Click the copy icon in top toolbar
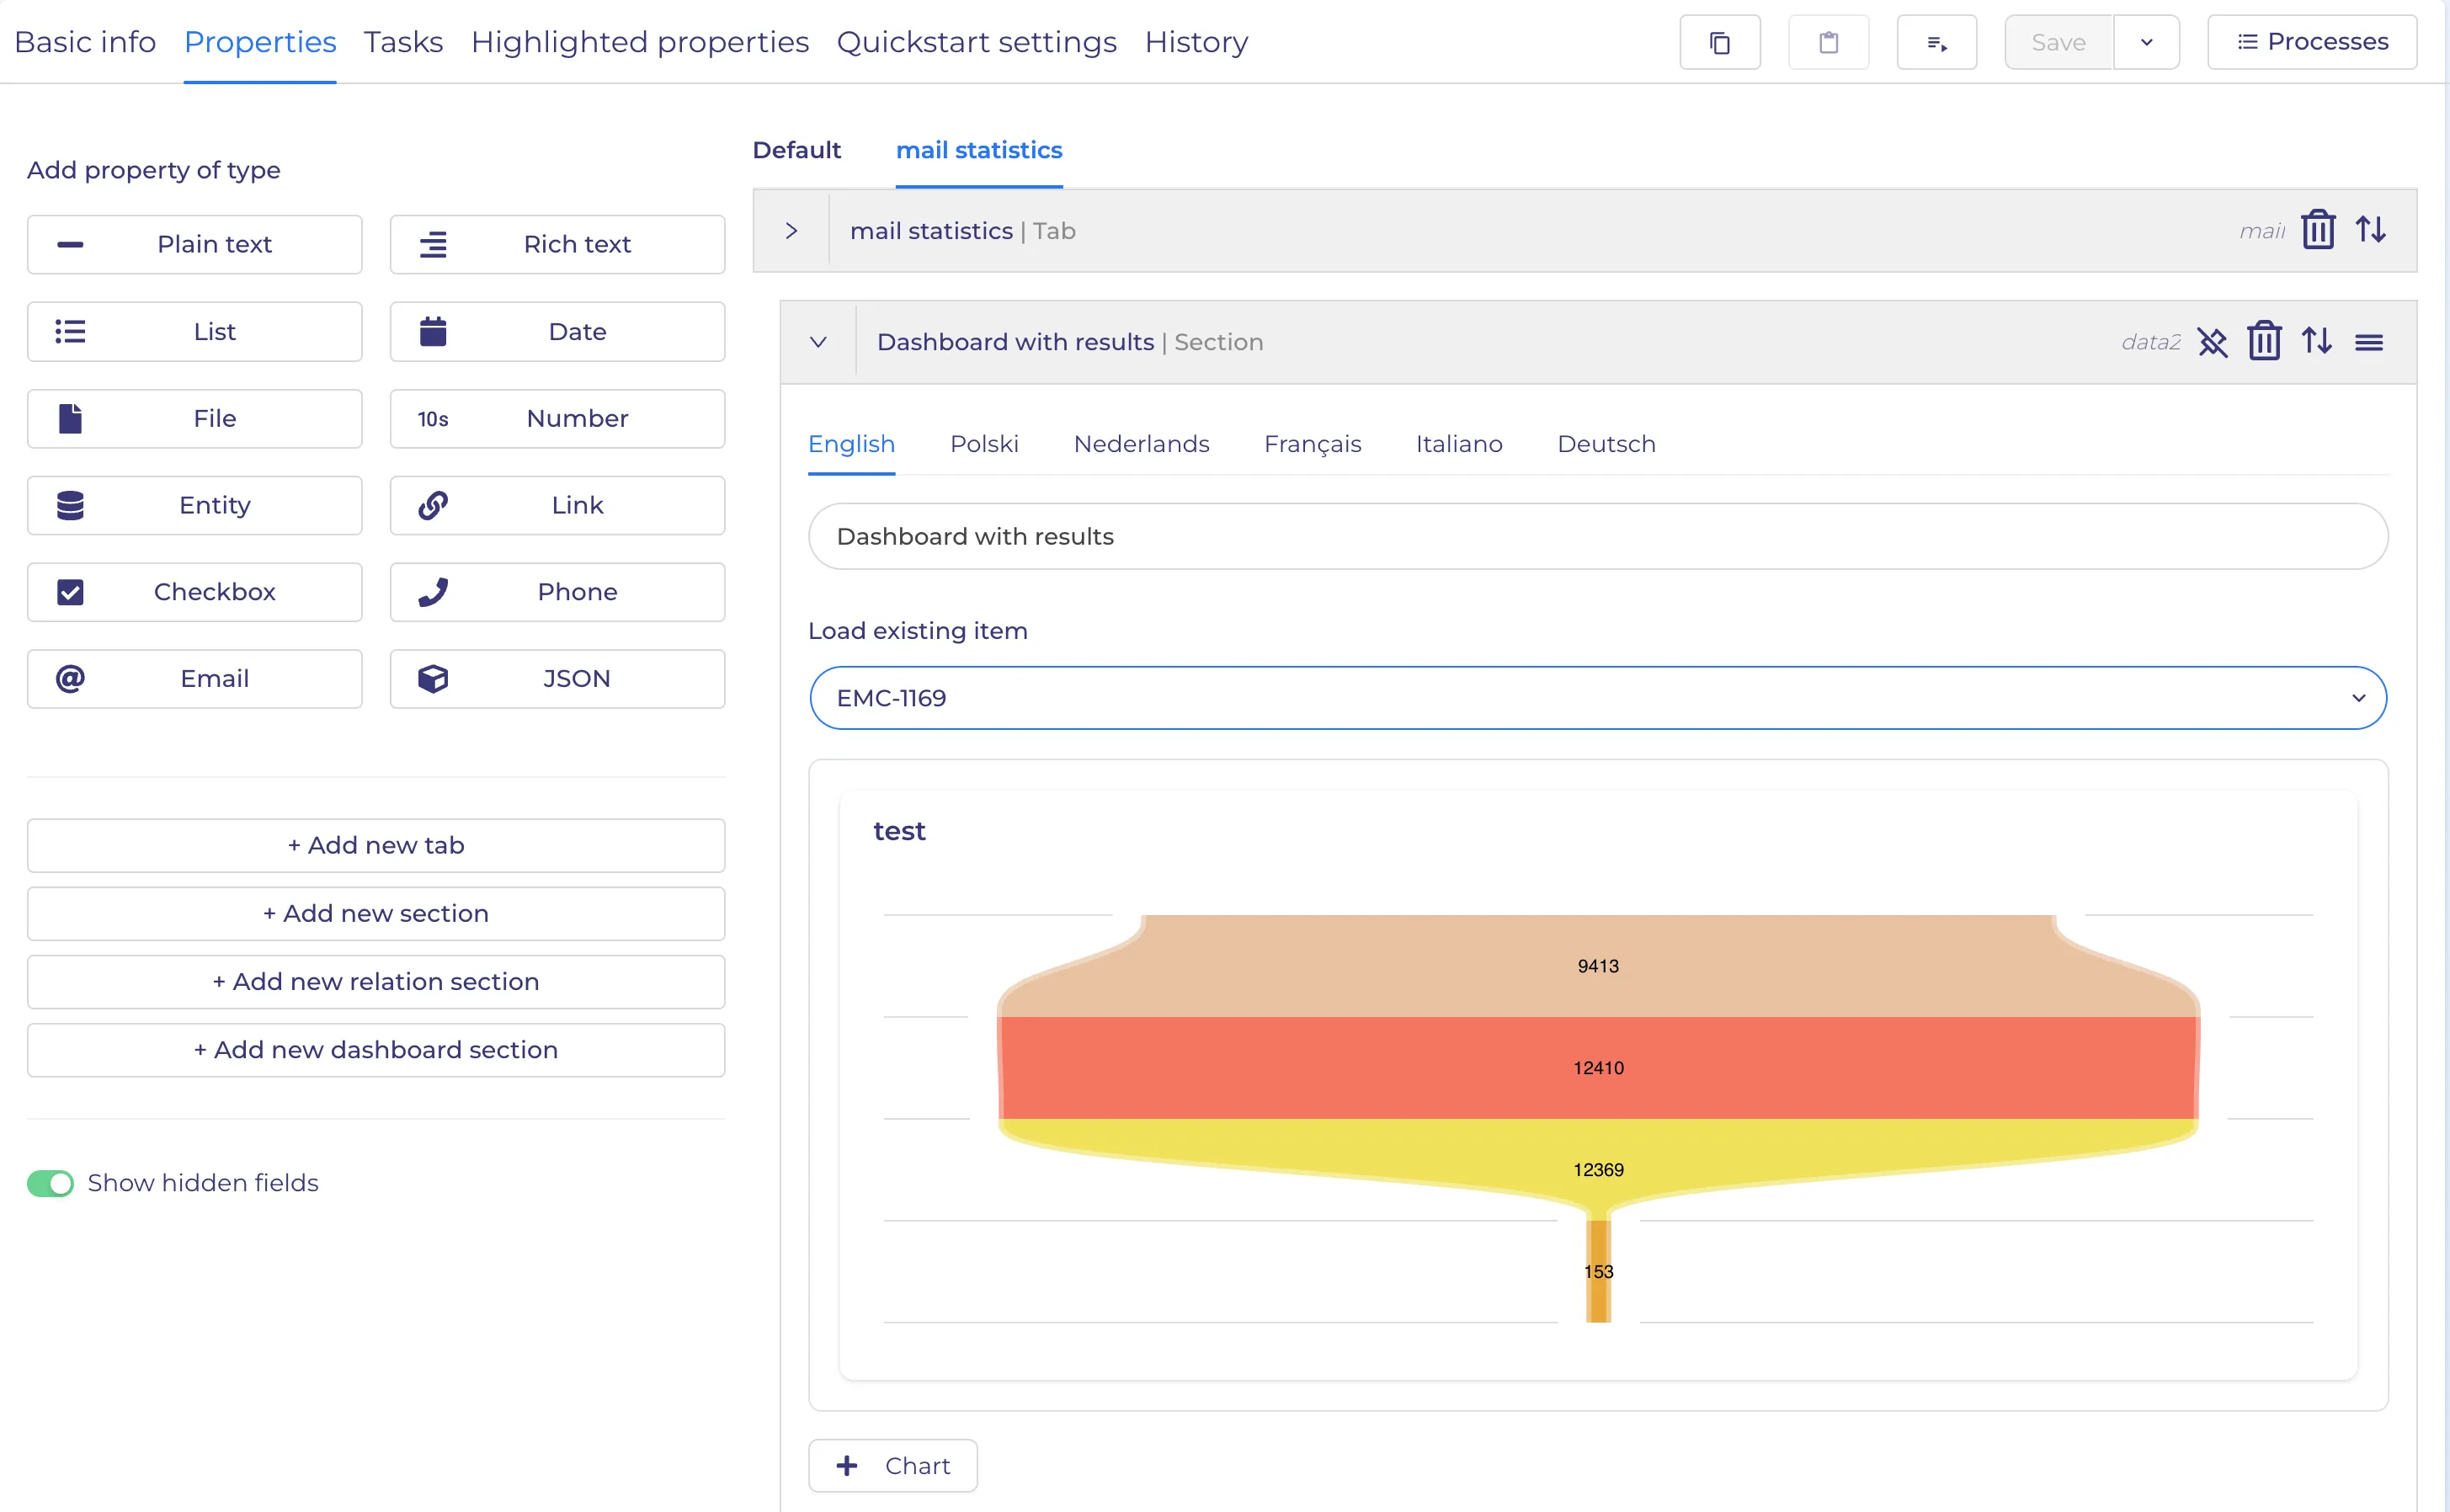This screenshot has height=1512, width=2450. coord(1719,42)
